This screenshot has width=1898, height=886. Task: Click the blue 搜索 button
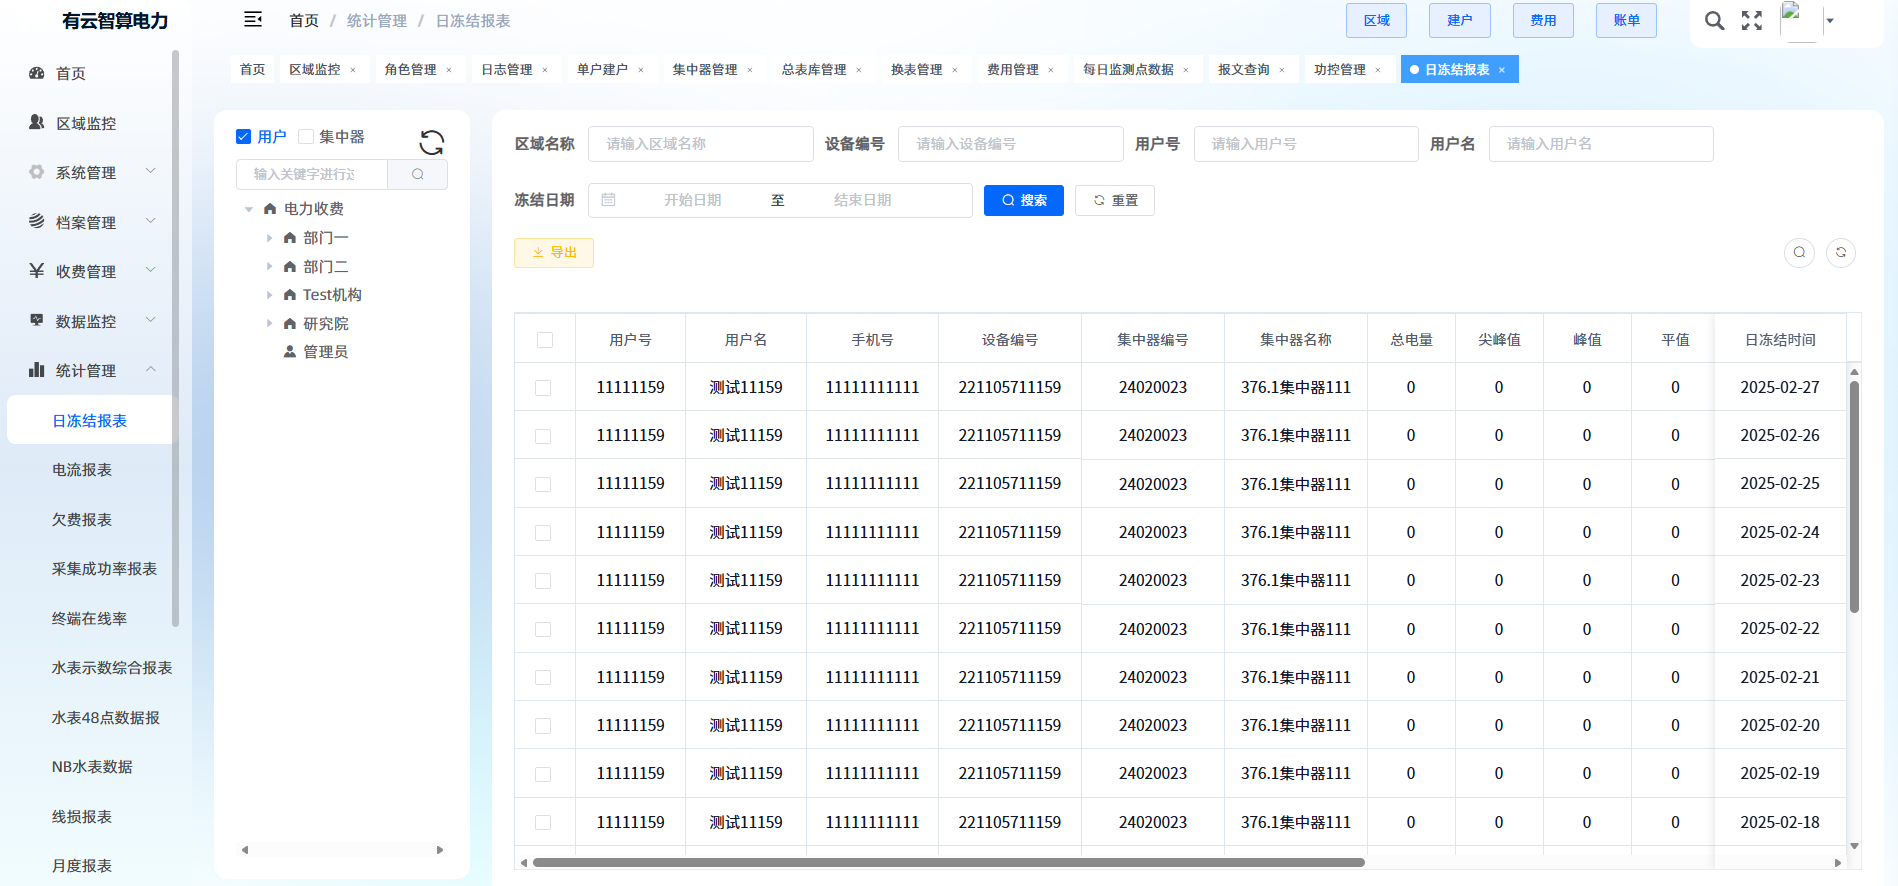point(1023,200)
